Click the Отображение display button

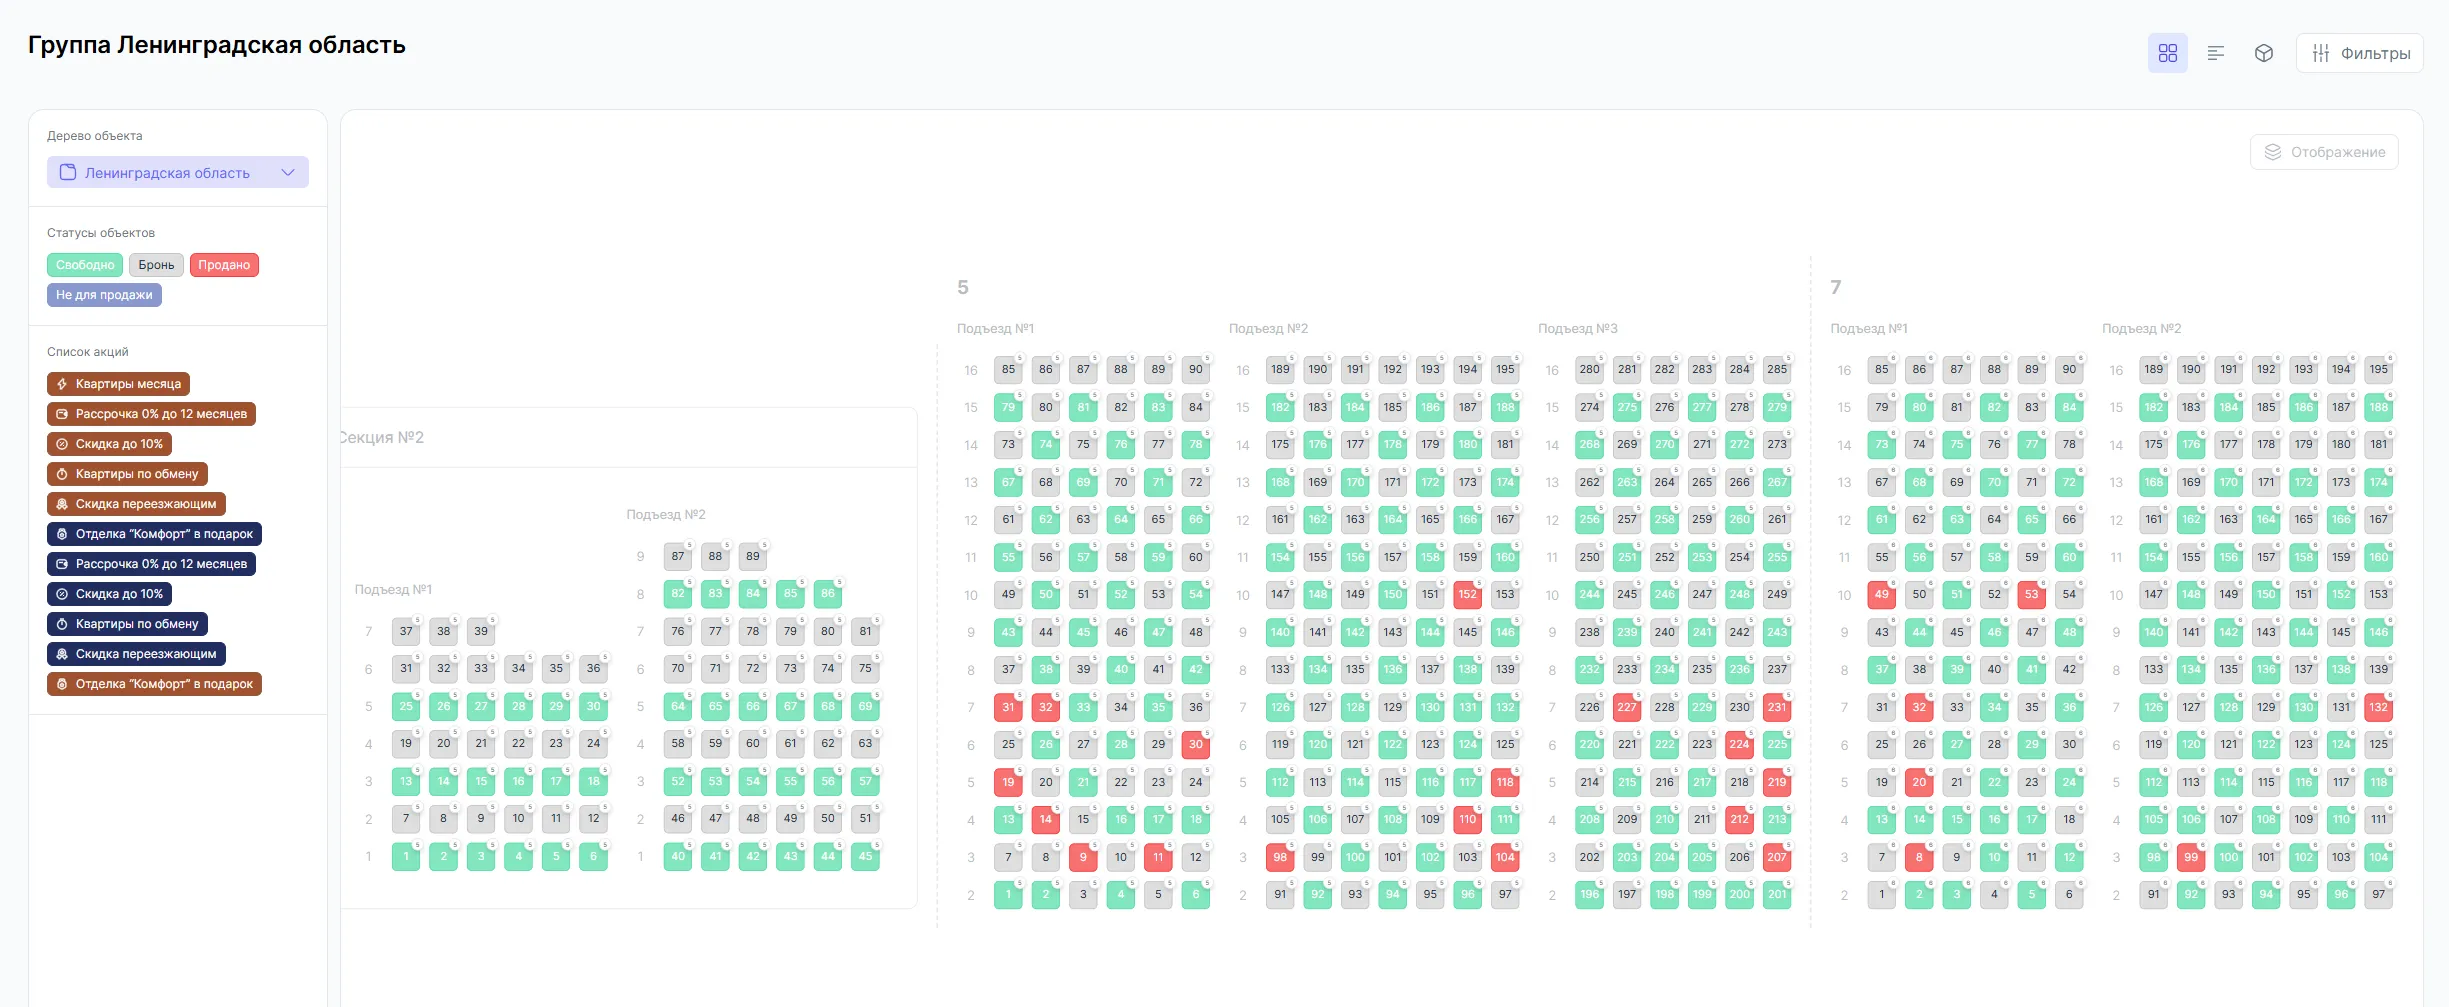(x=2324, y=152)
